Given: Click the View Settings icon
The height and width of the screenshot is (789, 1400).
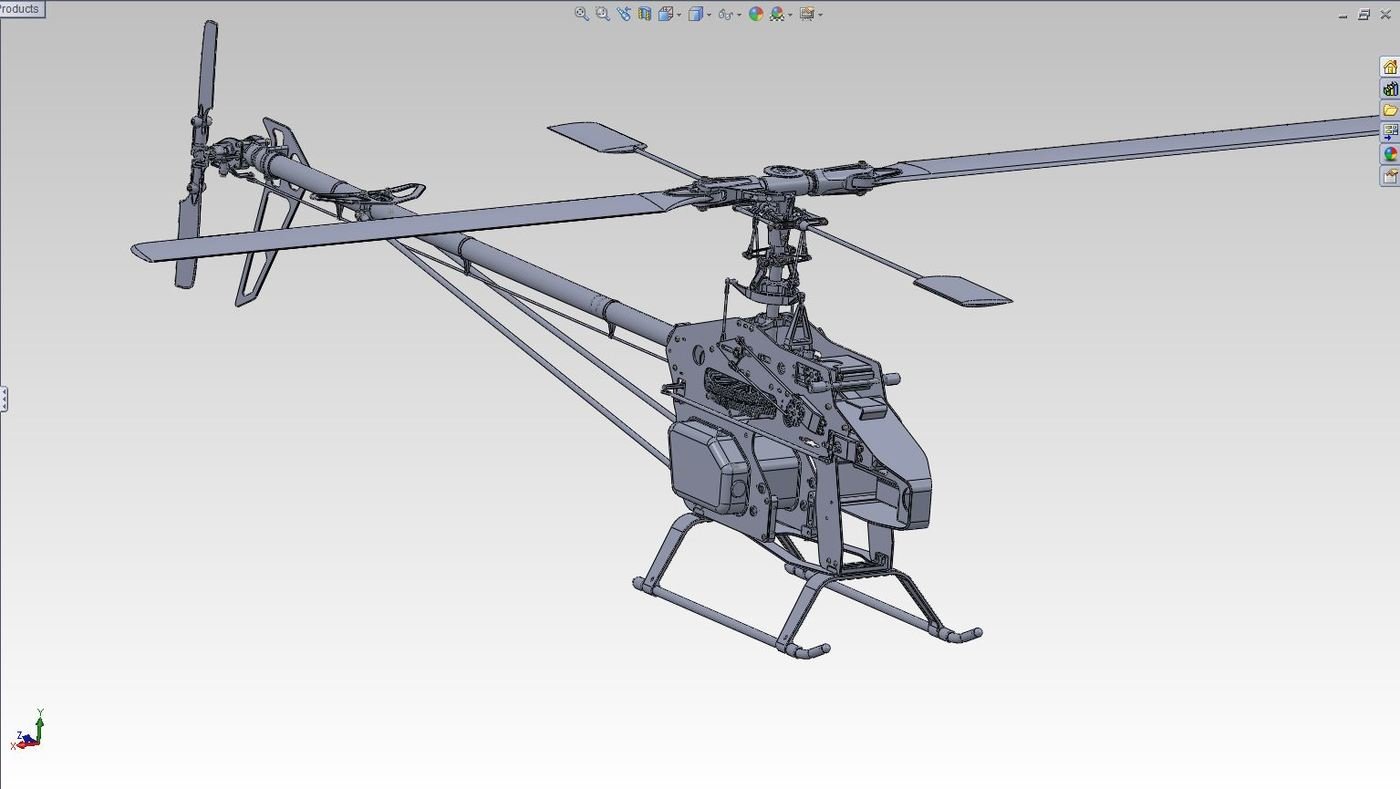Looking at the screenshot, I should click(807, 14).
